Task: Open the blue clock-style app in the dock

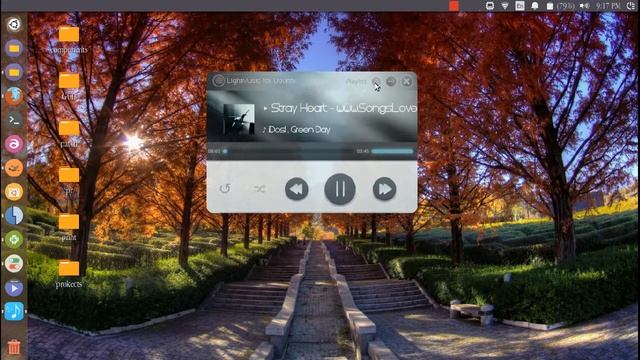Action: click(x=14, y=216)
